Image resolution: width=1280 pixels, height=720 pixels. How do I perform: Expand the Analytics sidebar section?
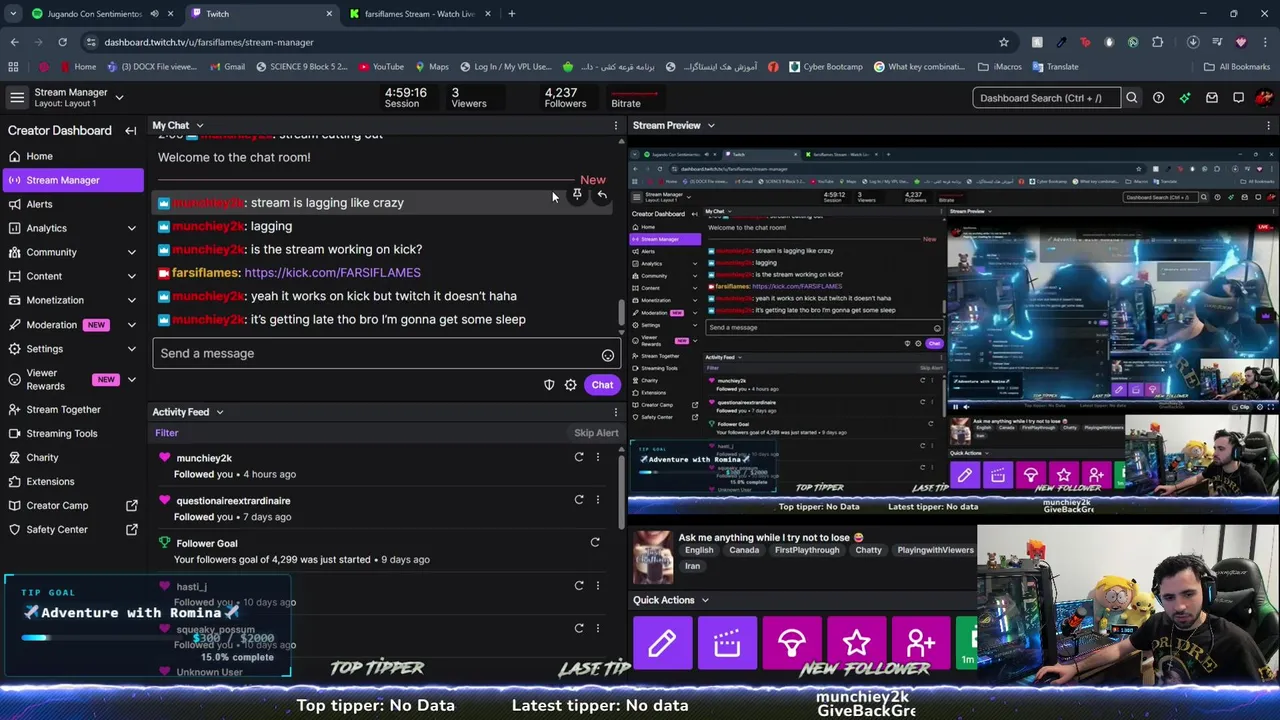(131, 229)
